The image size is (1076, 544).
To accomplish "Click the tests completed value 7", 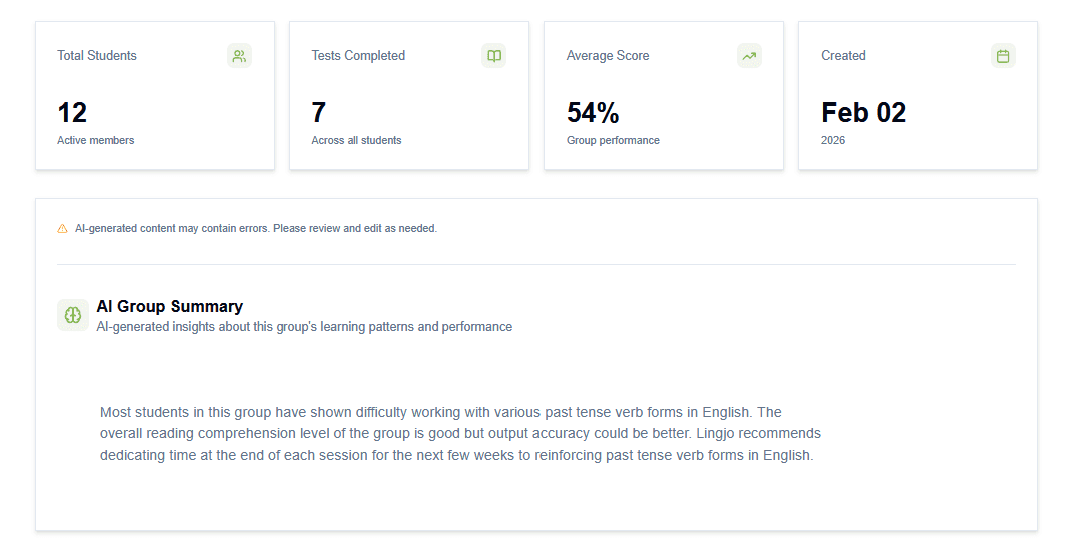I will point(319,113).
